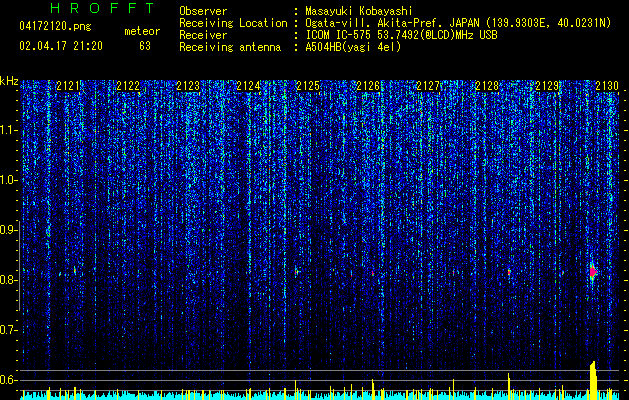Click the 'Receiving antenna' label
The image size is (629, 400).
click(x=230, y=47)
